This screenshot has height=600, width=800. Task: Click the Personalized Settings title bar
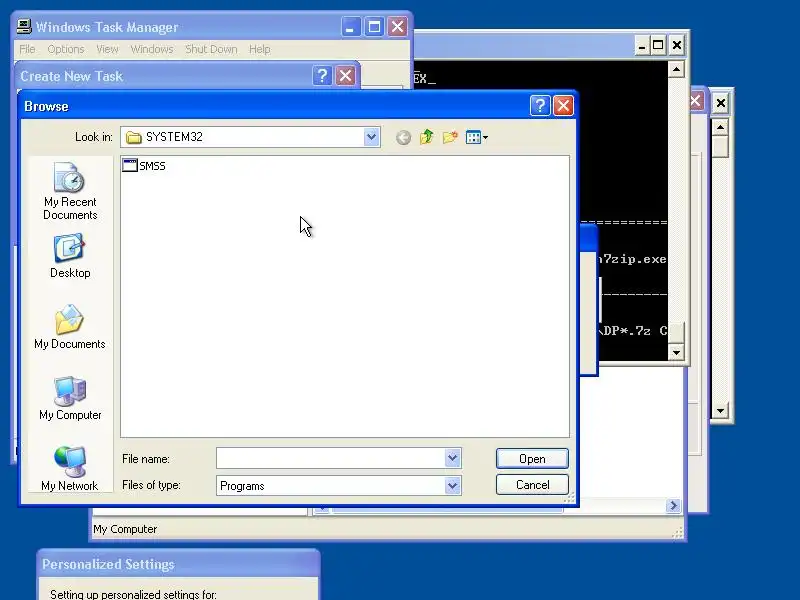tap(179, 564)
